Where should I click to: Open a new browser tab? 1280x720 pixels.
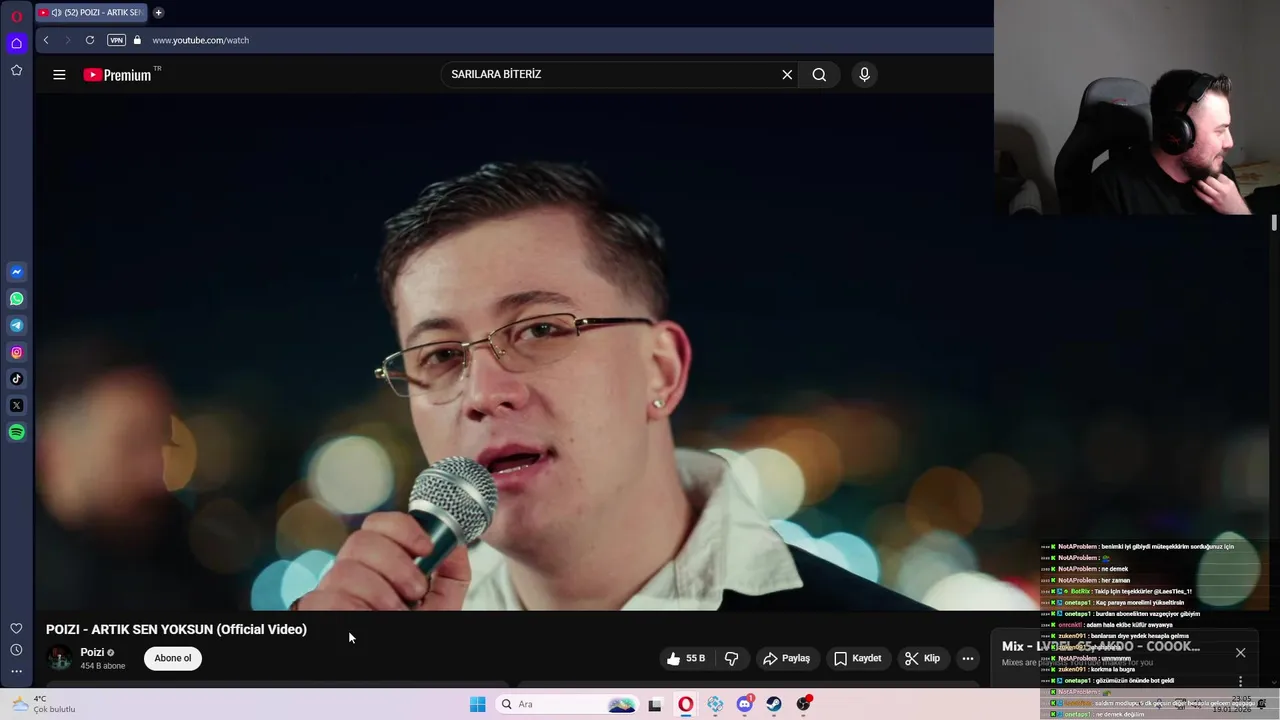click(x=158, y=13)
